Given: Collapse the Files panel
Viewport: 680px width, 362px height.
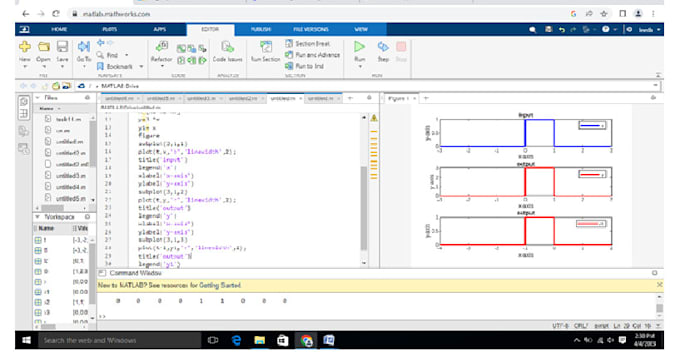Looking at the screenshot, I should 38,98.
